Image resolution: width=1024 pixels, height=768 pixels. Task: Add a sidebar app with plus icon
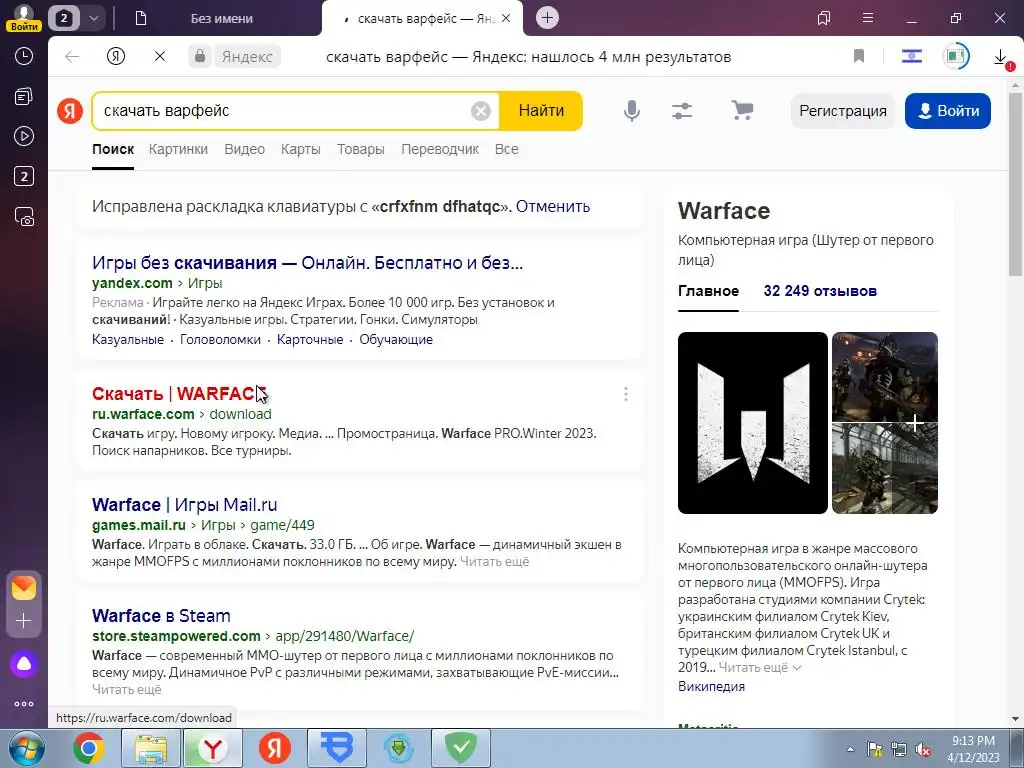click(24, 620)
